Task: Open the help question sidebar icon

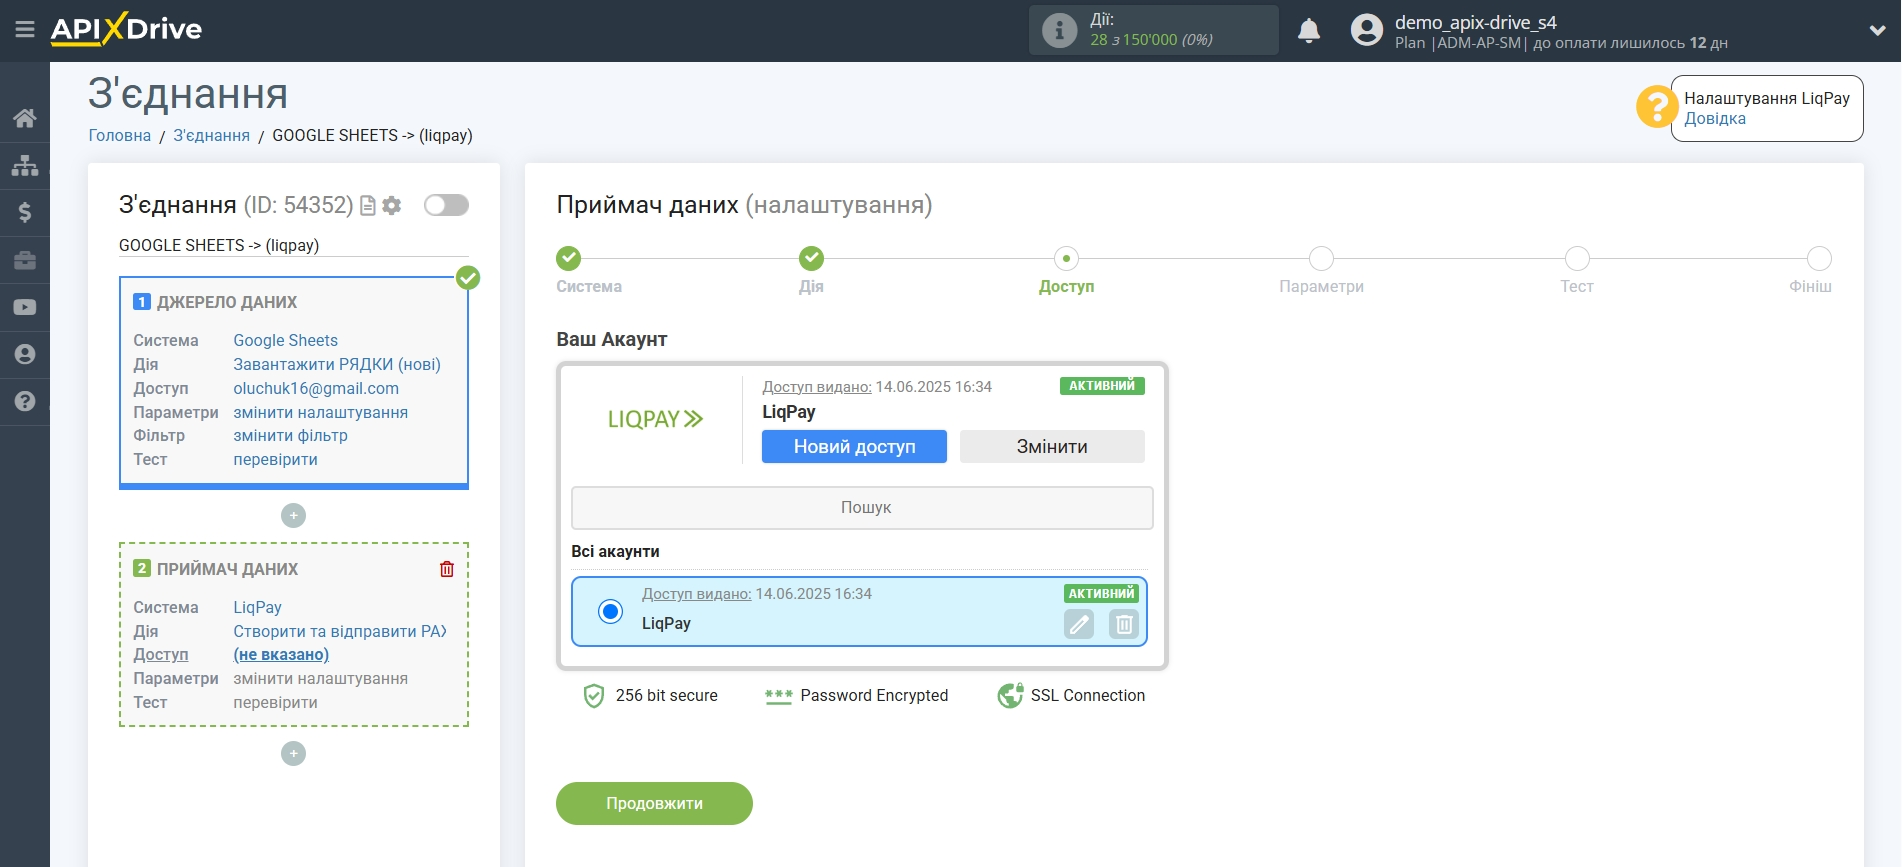Action: (25, 401)
